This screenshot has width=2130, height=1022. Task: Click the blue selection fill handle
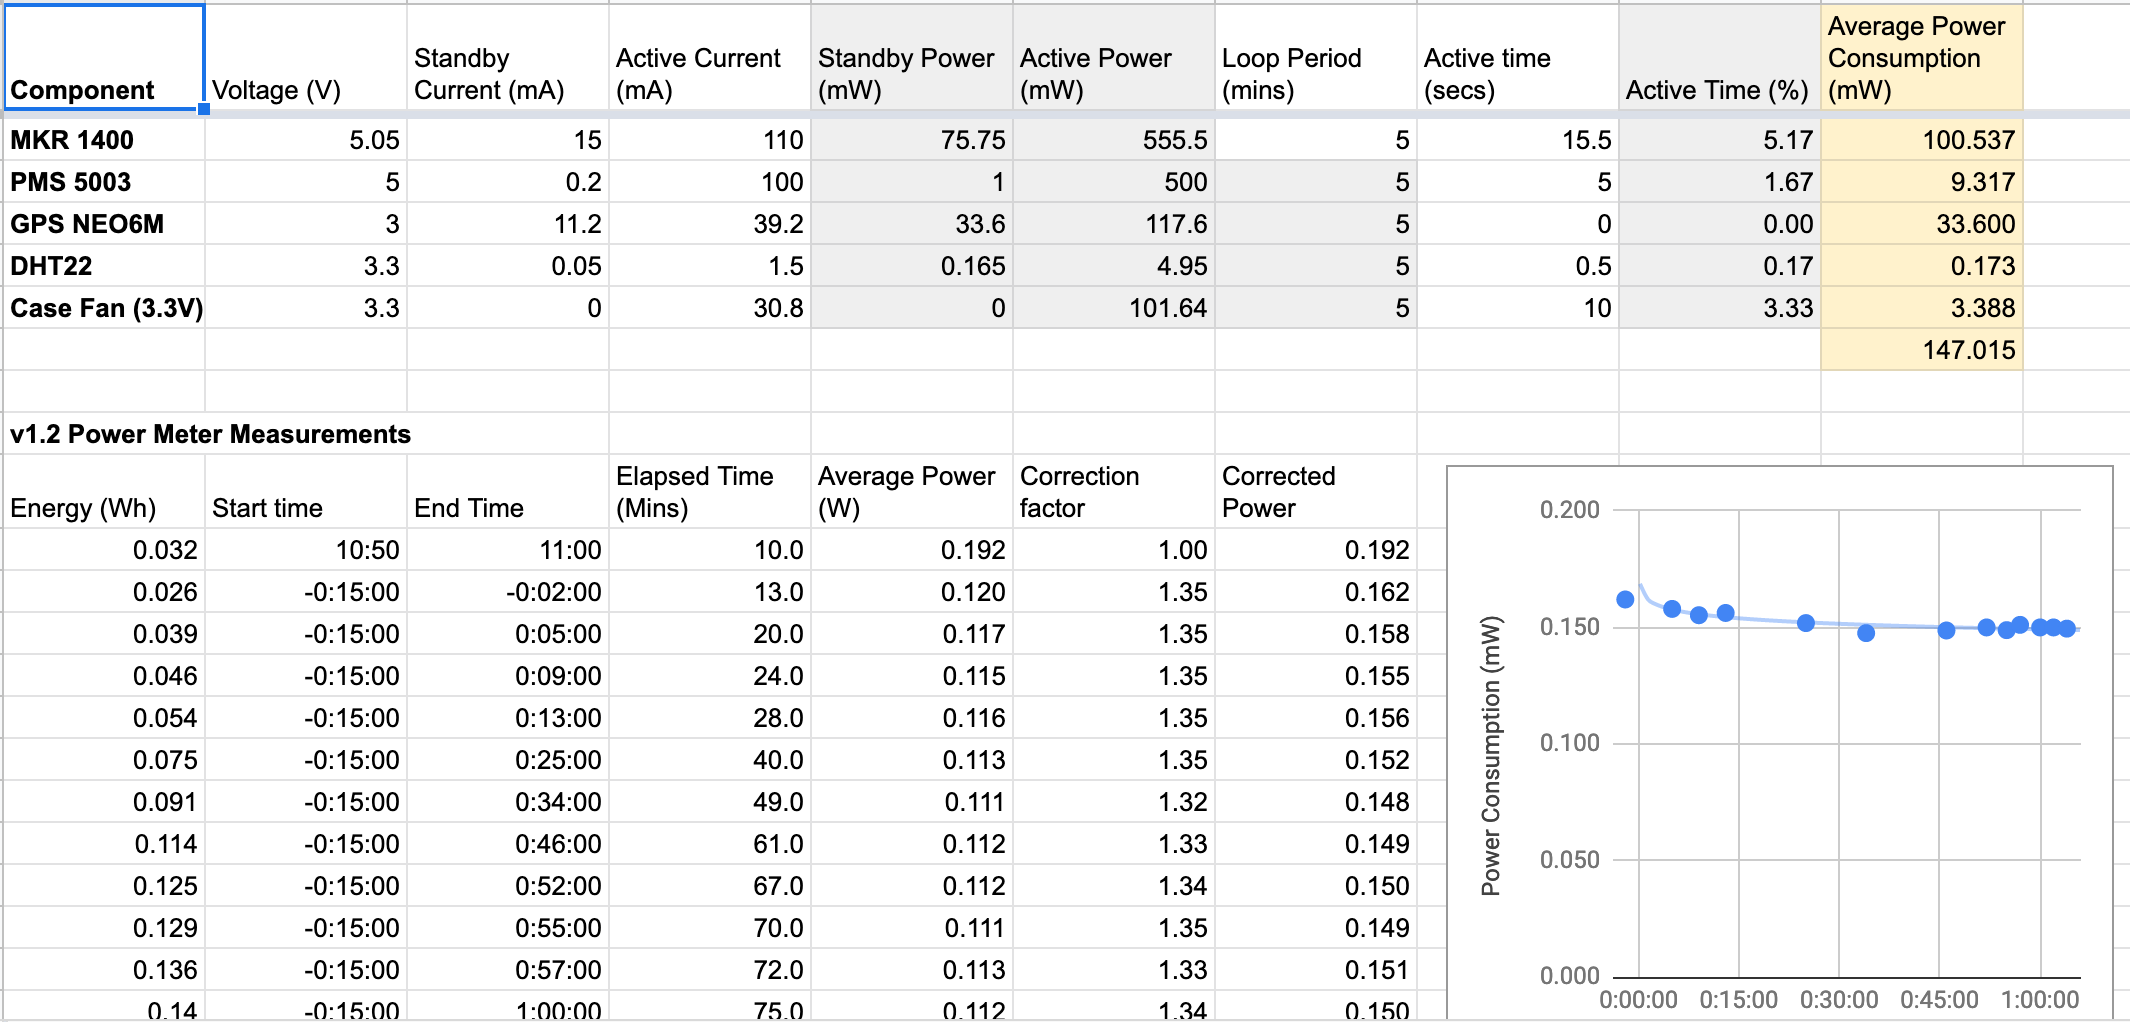[x=204, y=109]
